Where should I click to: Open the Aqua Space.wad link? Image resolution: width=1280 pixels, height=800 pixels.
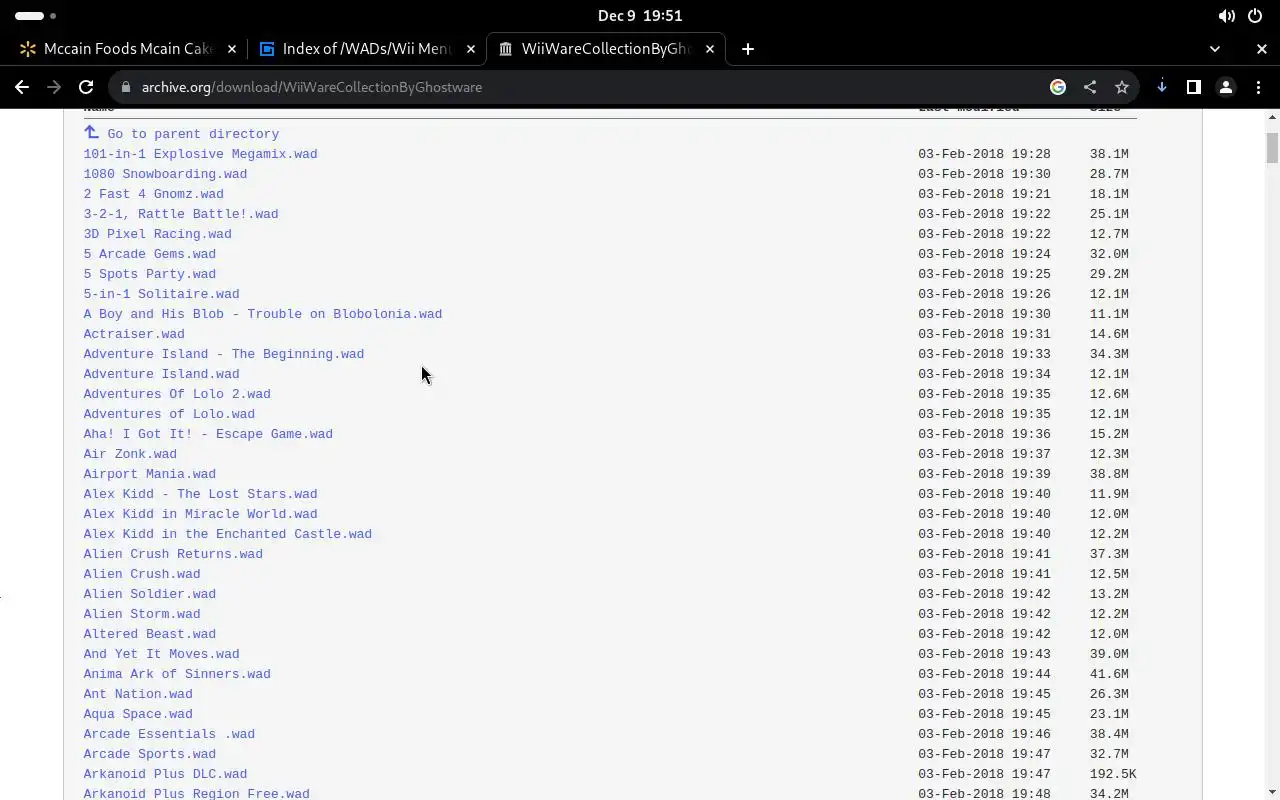(138, 714)
